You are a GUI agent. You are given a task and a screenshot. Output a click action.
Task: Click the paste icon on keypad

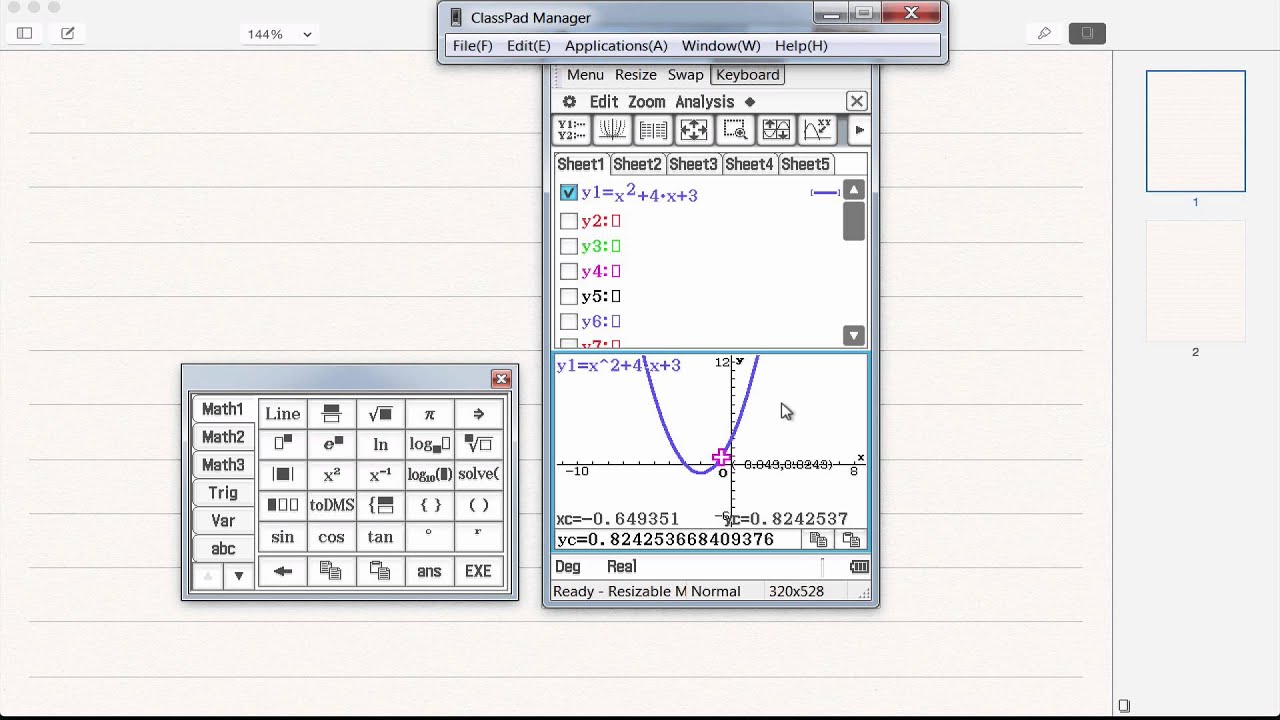coord(380,571)
